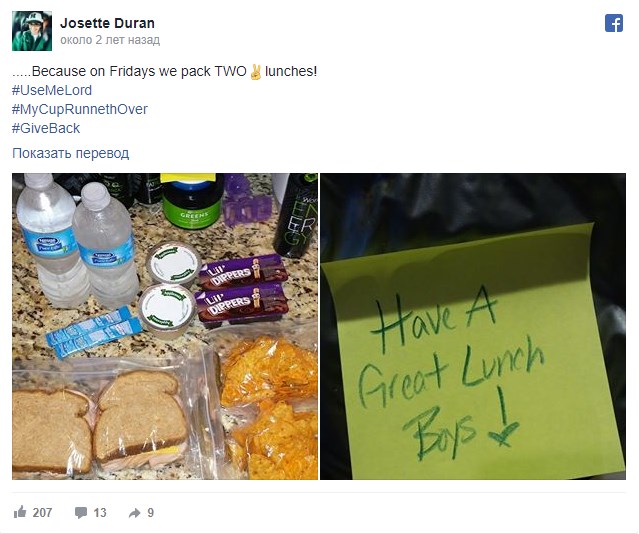Click the 9 shares count
Screen dimensions: 639x534
click(150, 512)
